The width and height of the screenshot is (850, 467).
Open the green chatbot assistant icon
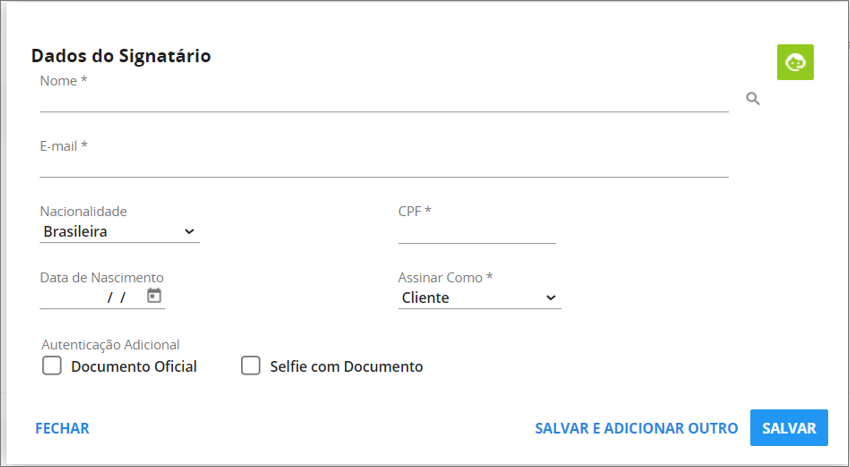click(x=795, y=62)
